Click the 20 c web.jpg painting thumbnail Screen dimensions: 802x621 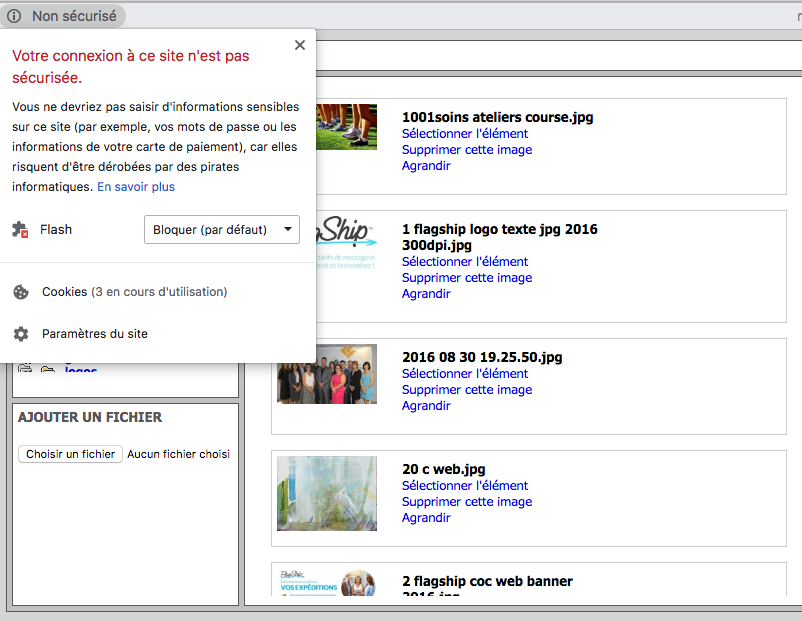pyautogui.click(x=327, y=494)
